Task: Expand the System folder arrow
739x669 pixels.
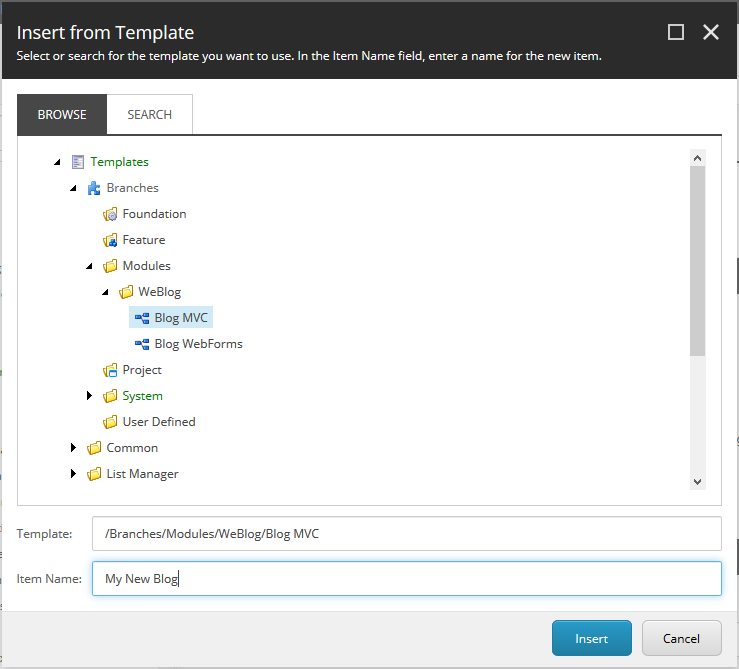Action: pyautogui.click(x=90, y=396)
